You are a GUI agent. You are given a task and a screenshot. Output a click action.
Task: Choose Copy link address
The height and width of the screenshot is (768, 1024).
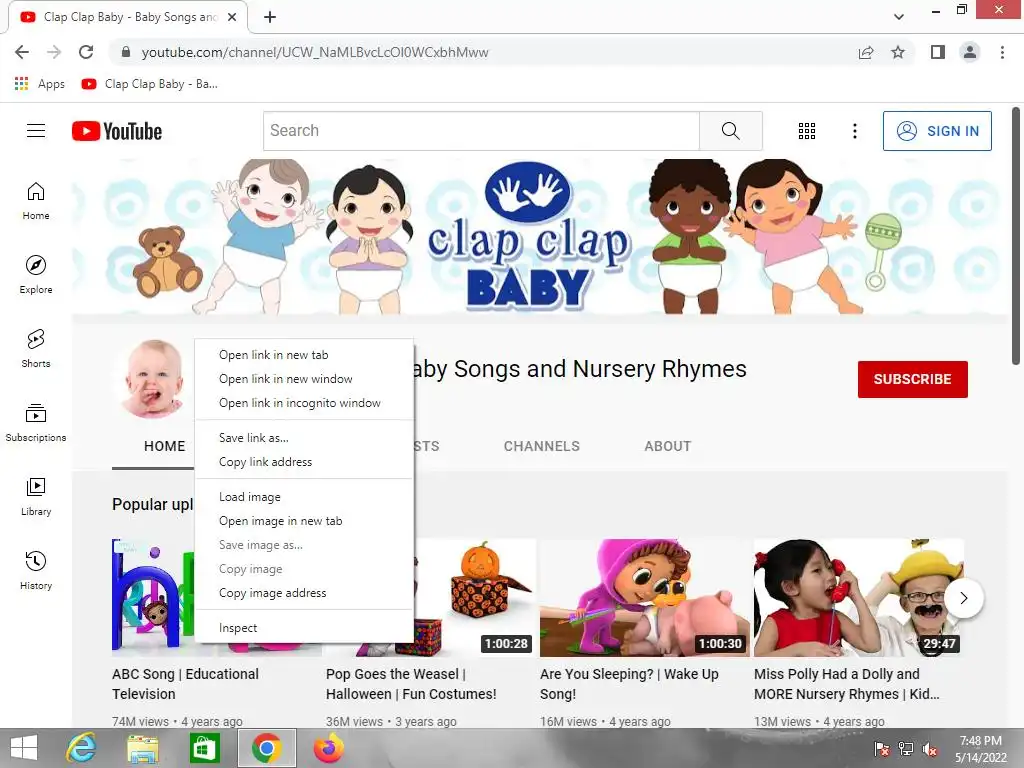pyautogui.click(x=304, y=462)
